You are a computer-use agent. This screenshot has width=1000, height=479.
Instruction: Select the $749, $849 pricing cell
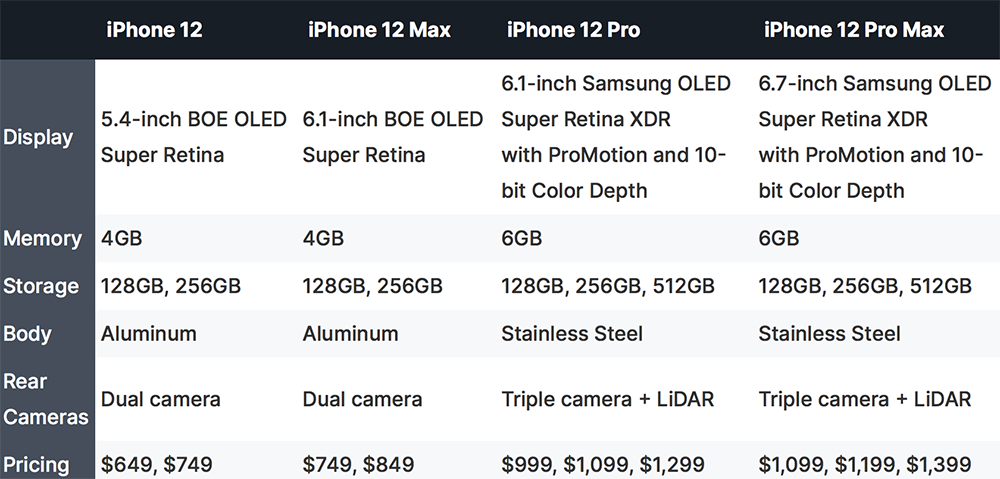point(358,464)
